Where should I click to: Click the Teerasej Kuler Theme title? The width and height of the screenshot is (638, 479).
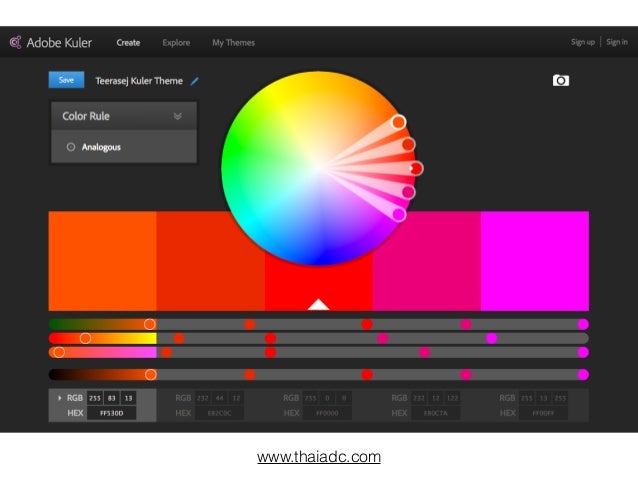139,81
